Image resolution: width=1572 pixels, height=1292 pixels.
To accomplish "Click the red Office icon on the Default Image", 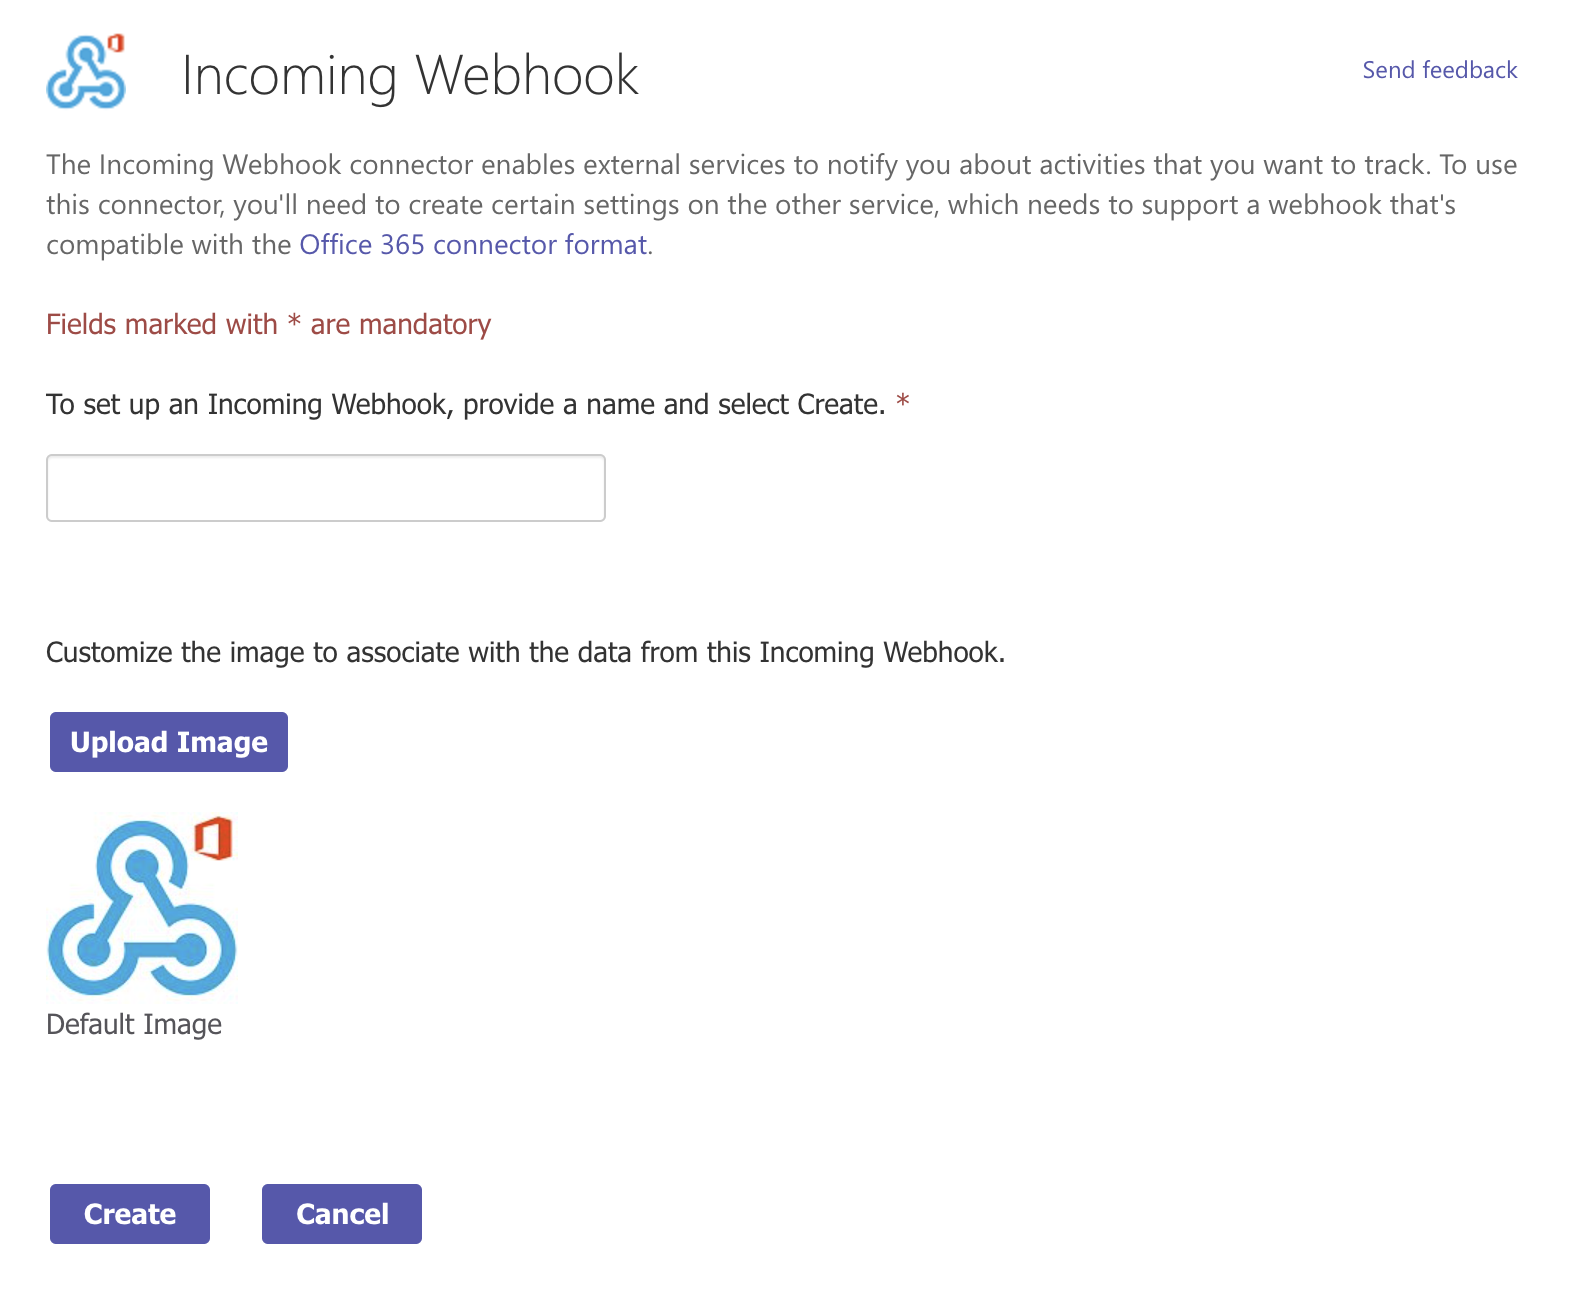I will [216, 840].
